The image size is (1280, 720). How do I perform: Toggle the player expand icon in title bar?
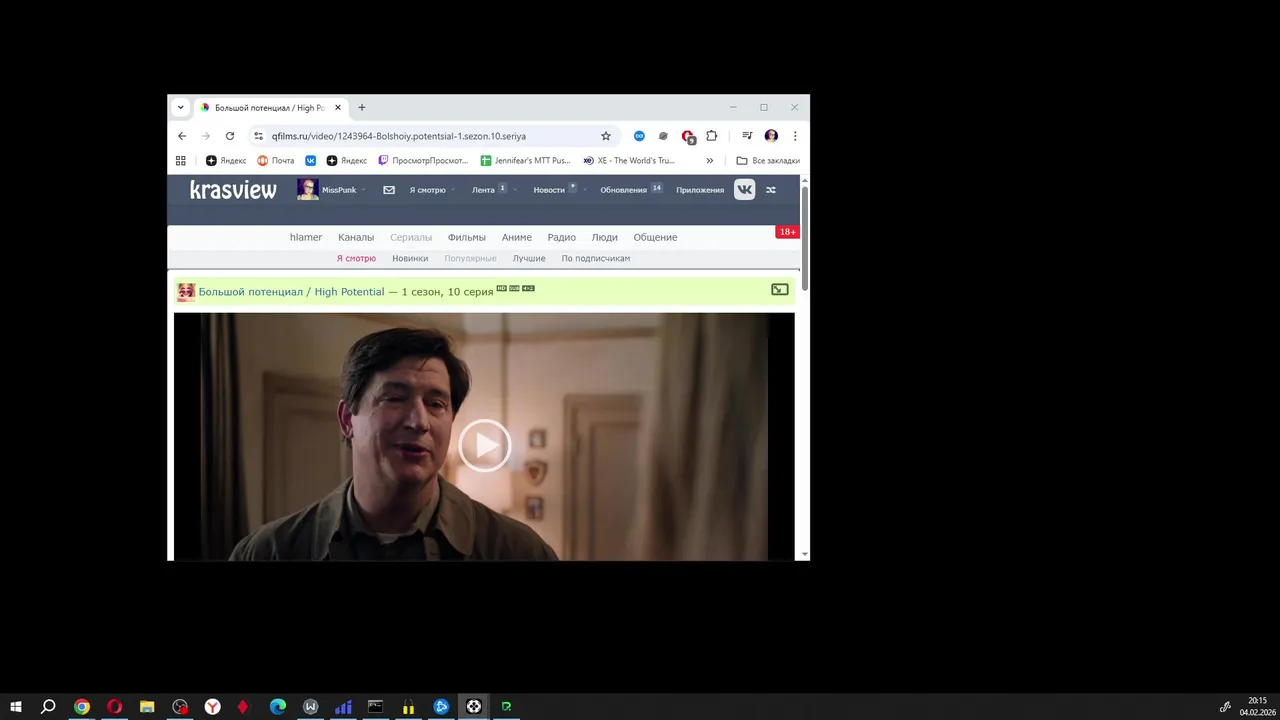780,290
